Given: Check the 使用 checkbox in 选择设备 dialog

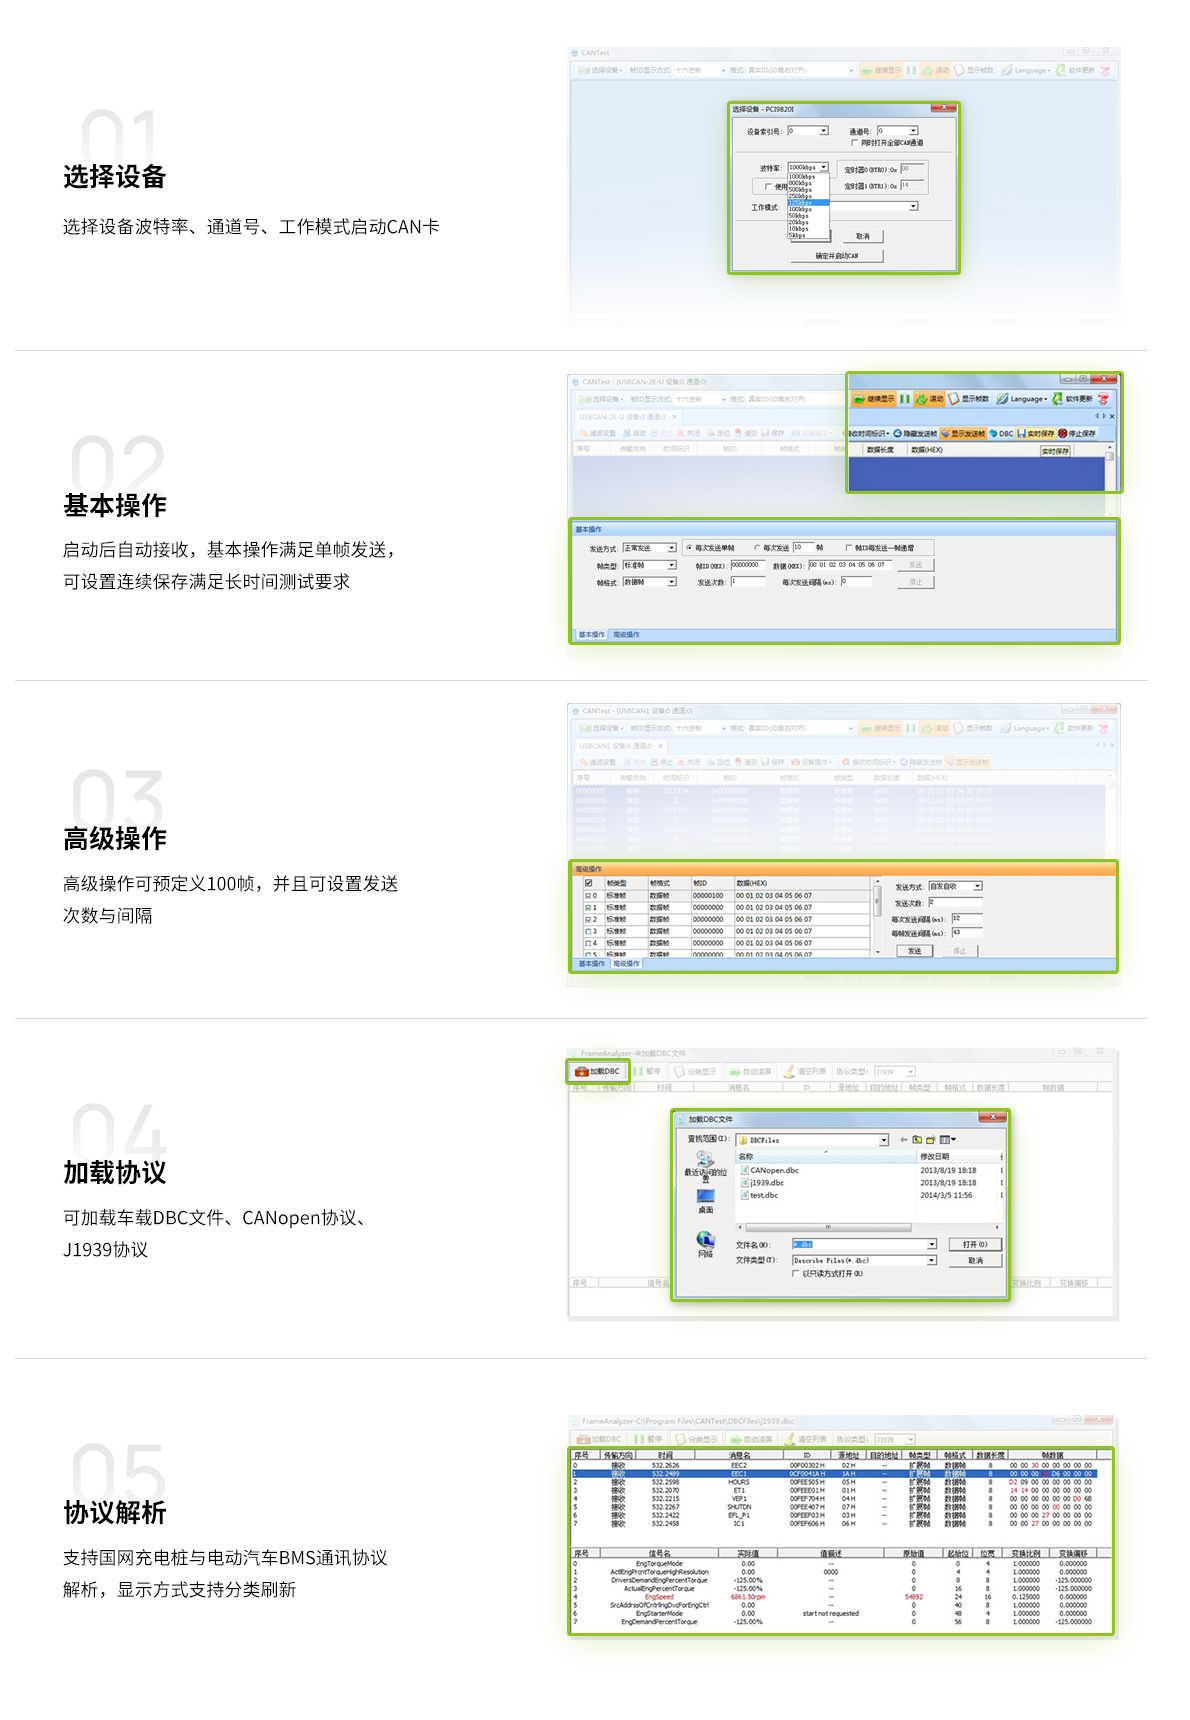Looking at the screenshot, I should [x=768, y=187].
